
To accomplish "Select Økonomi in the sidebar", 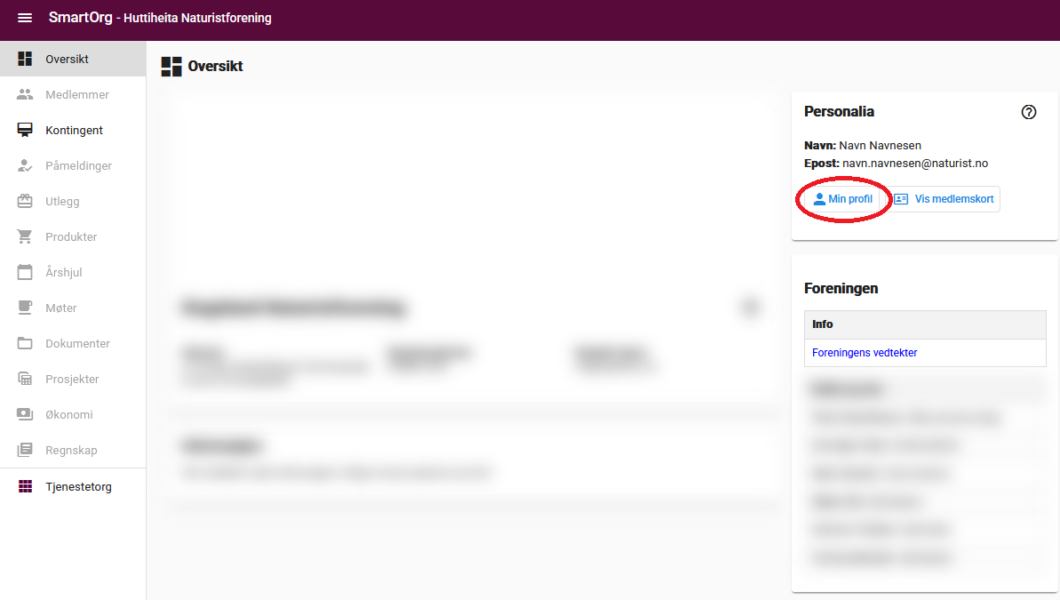I will point(69,414).
